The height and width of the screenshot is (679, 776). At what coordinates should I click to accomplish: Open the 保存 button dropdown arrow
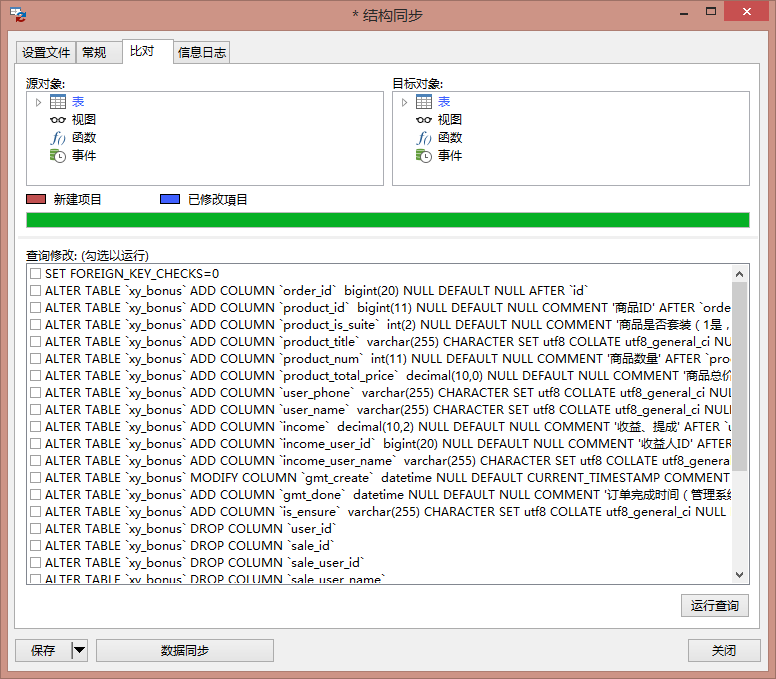click(x=79, y=650)
